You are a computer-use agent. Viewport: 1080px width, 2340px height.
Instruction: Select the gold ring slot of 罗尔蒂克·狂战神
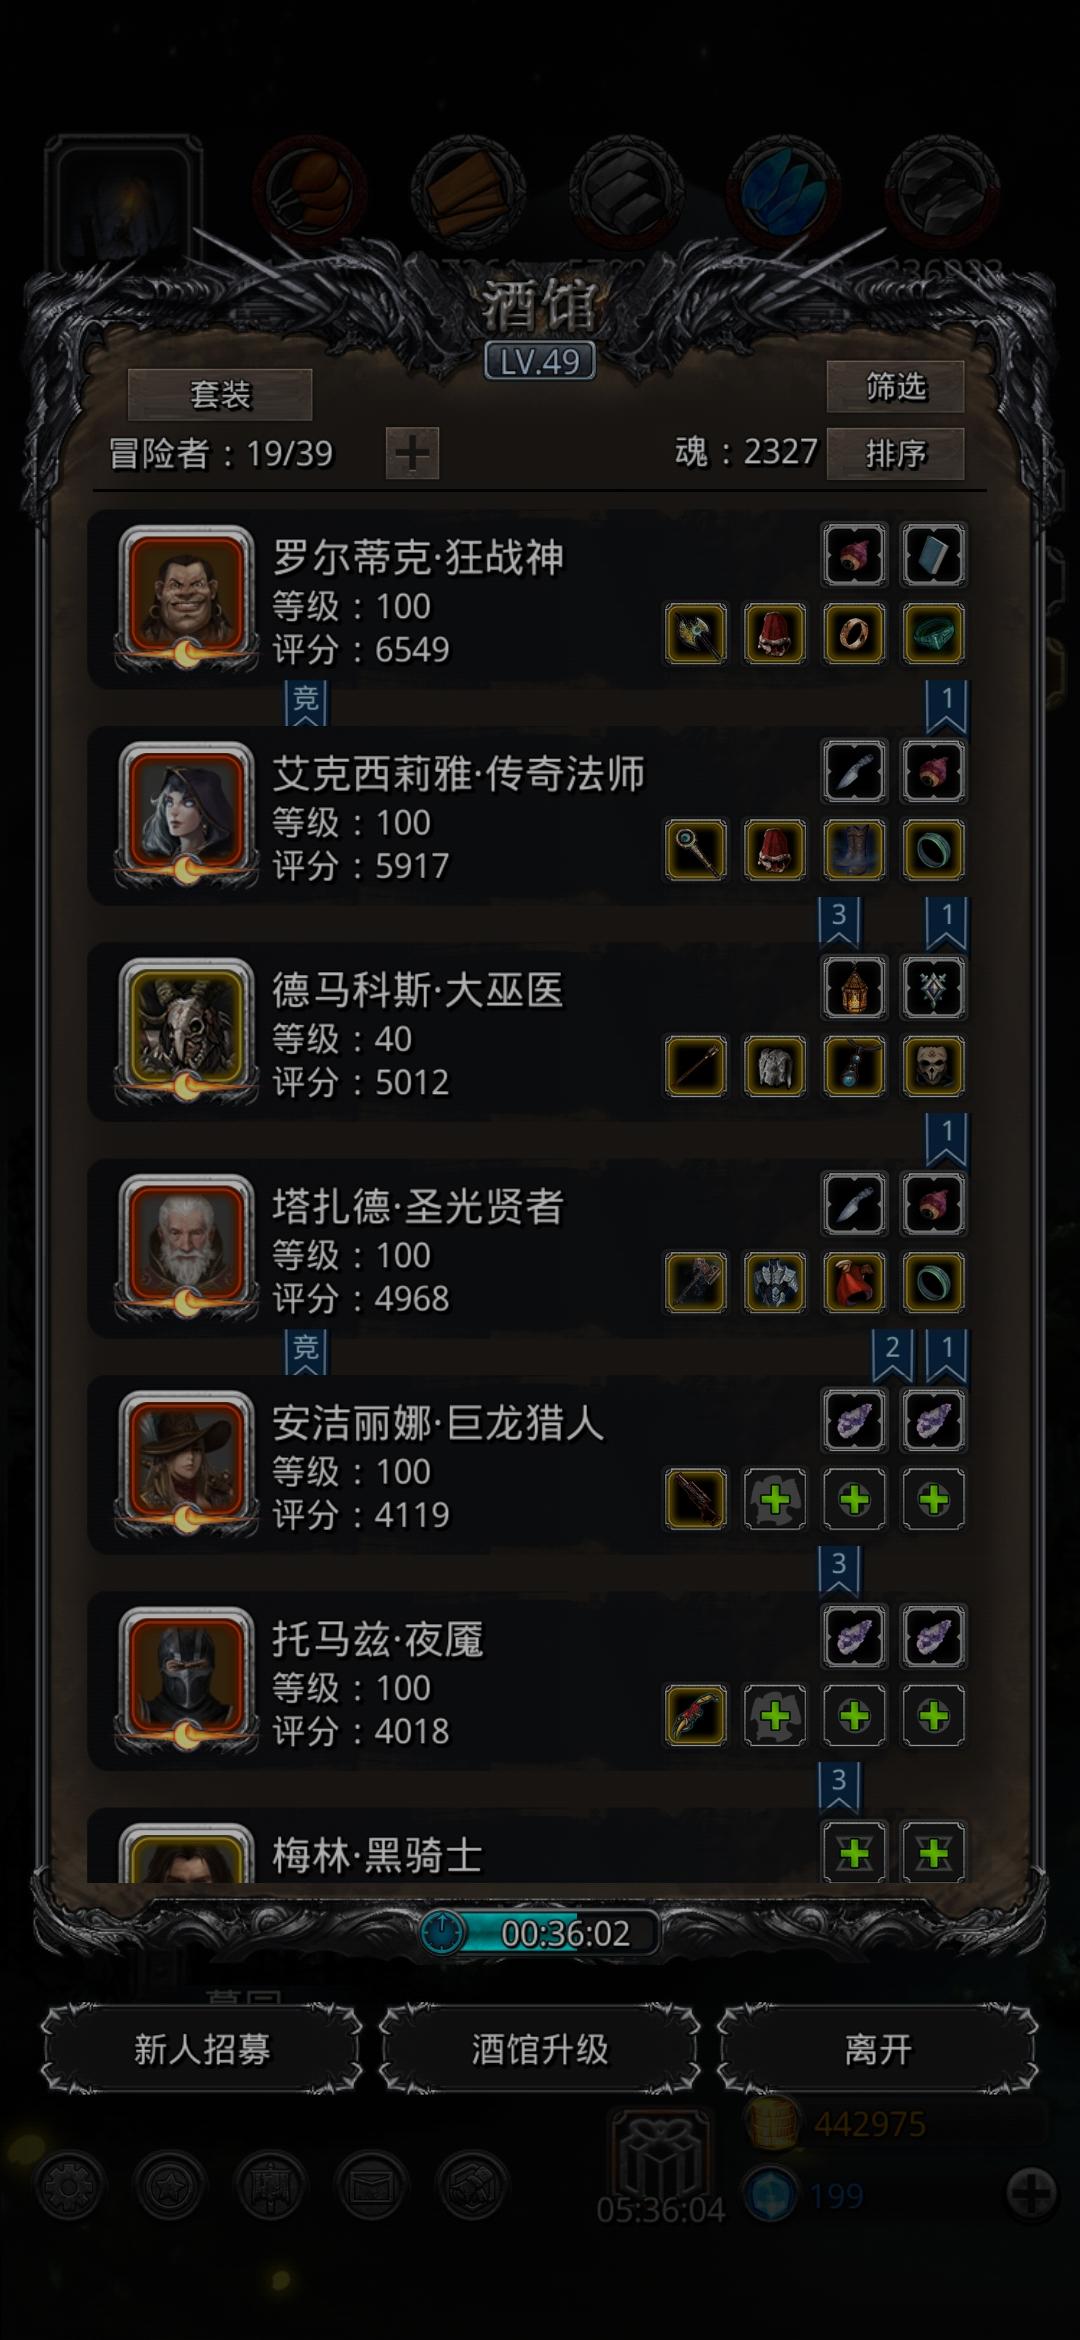[x=854, y=633]
